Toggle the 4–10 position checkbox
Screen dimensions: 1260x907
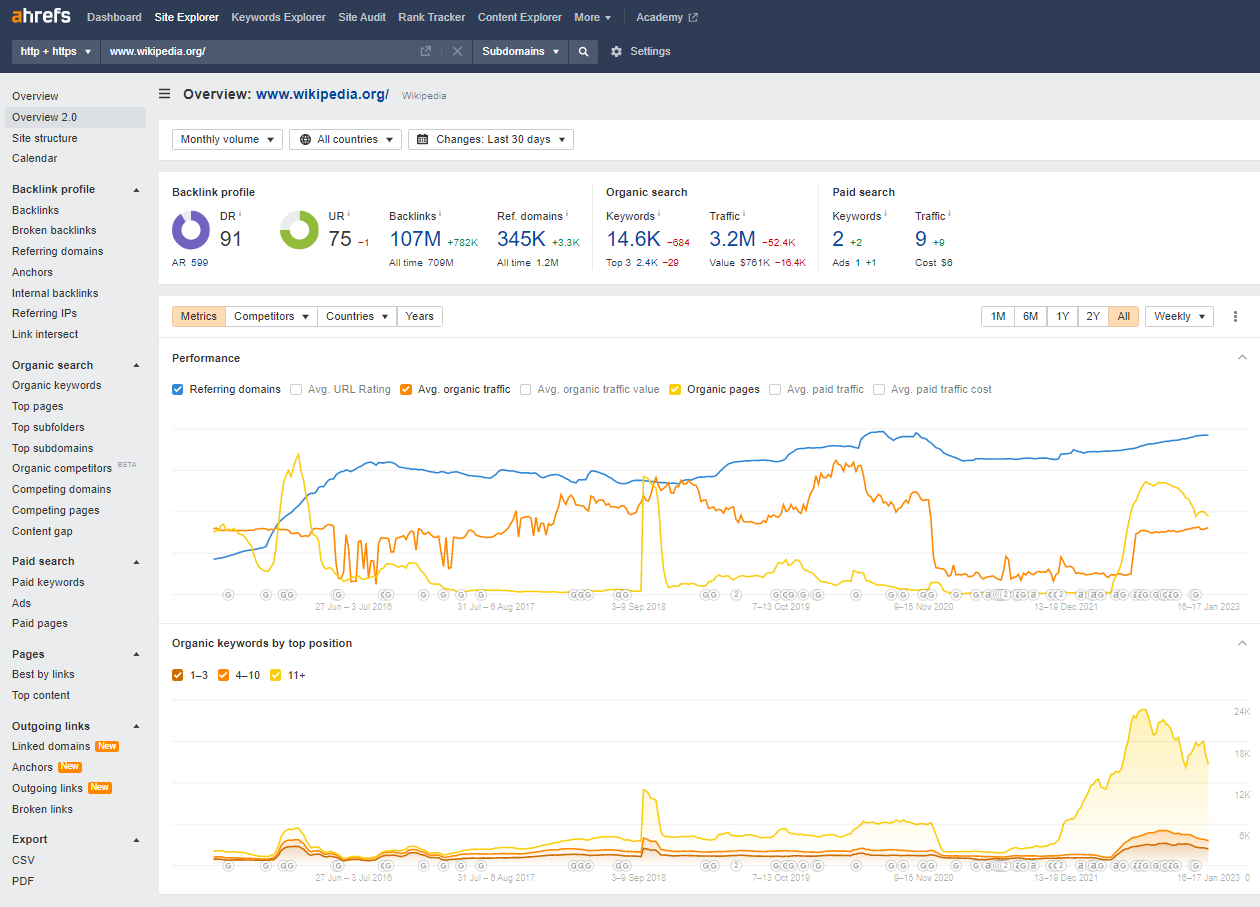coord(224,675)
